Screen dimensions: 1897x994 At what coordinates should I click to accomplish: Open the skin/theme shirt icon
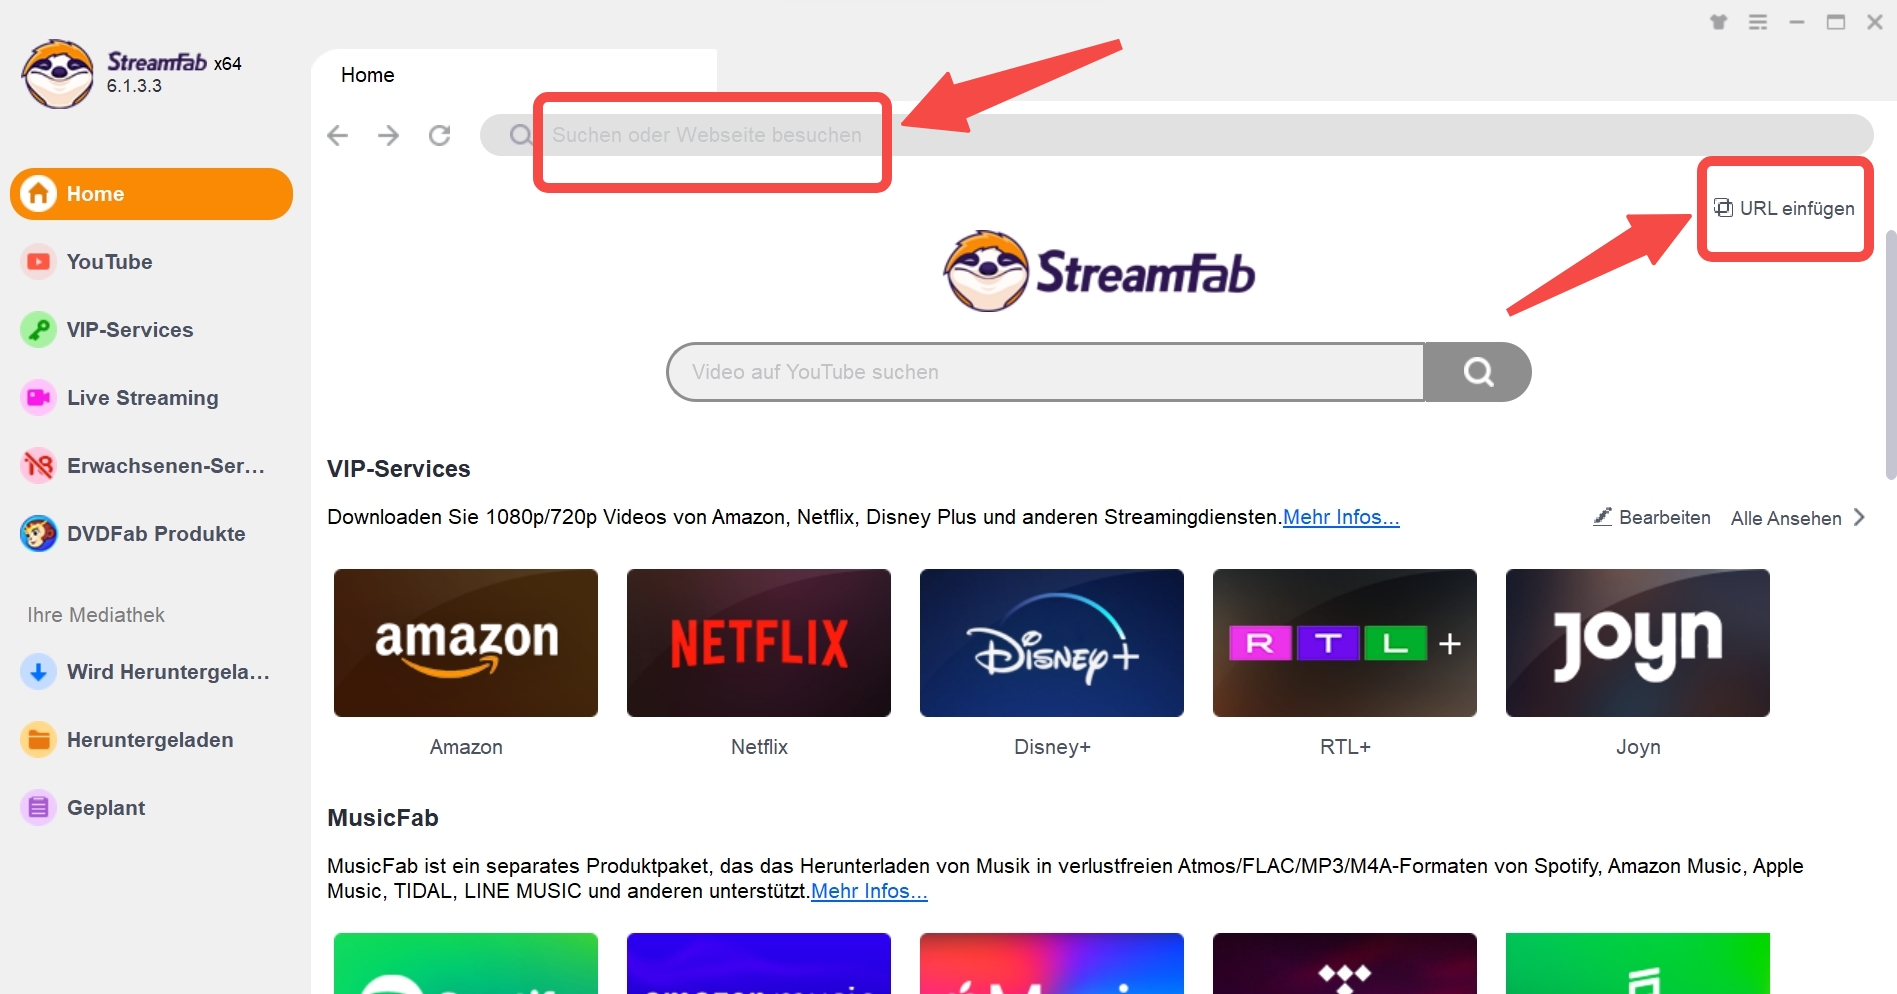(x=1719, y=22)
